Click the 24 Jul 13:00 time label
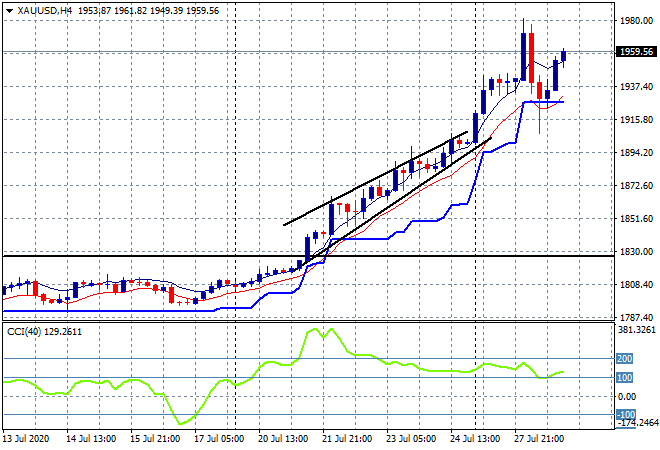This screenshot has height=450, width=660. click(x=475, y=439)
